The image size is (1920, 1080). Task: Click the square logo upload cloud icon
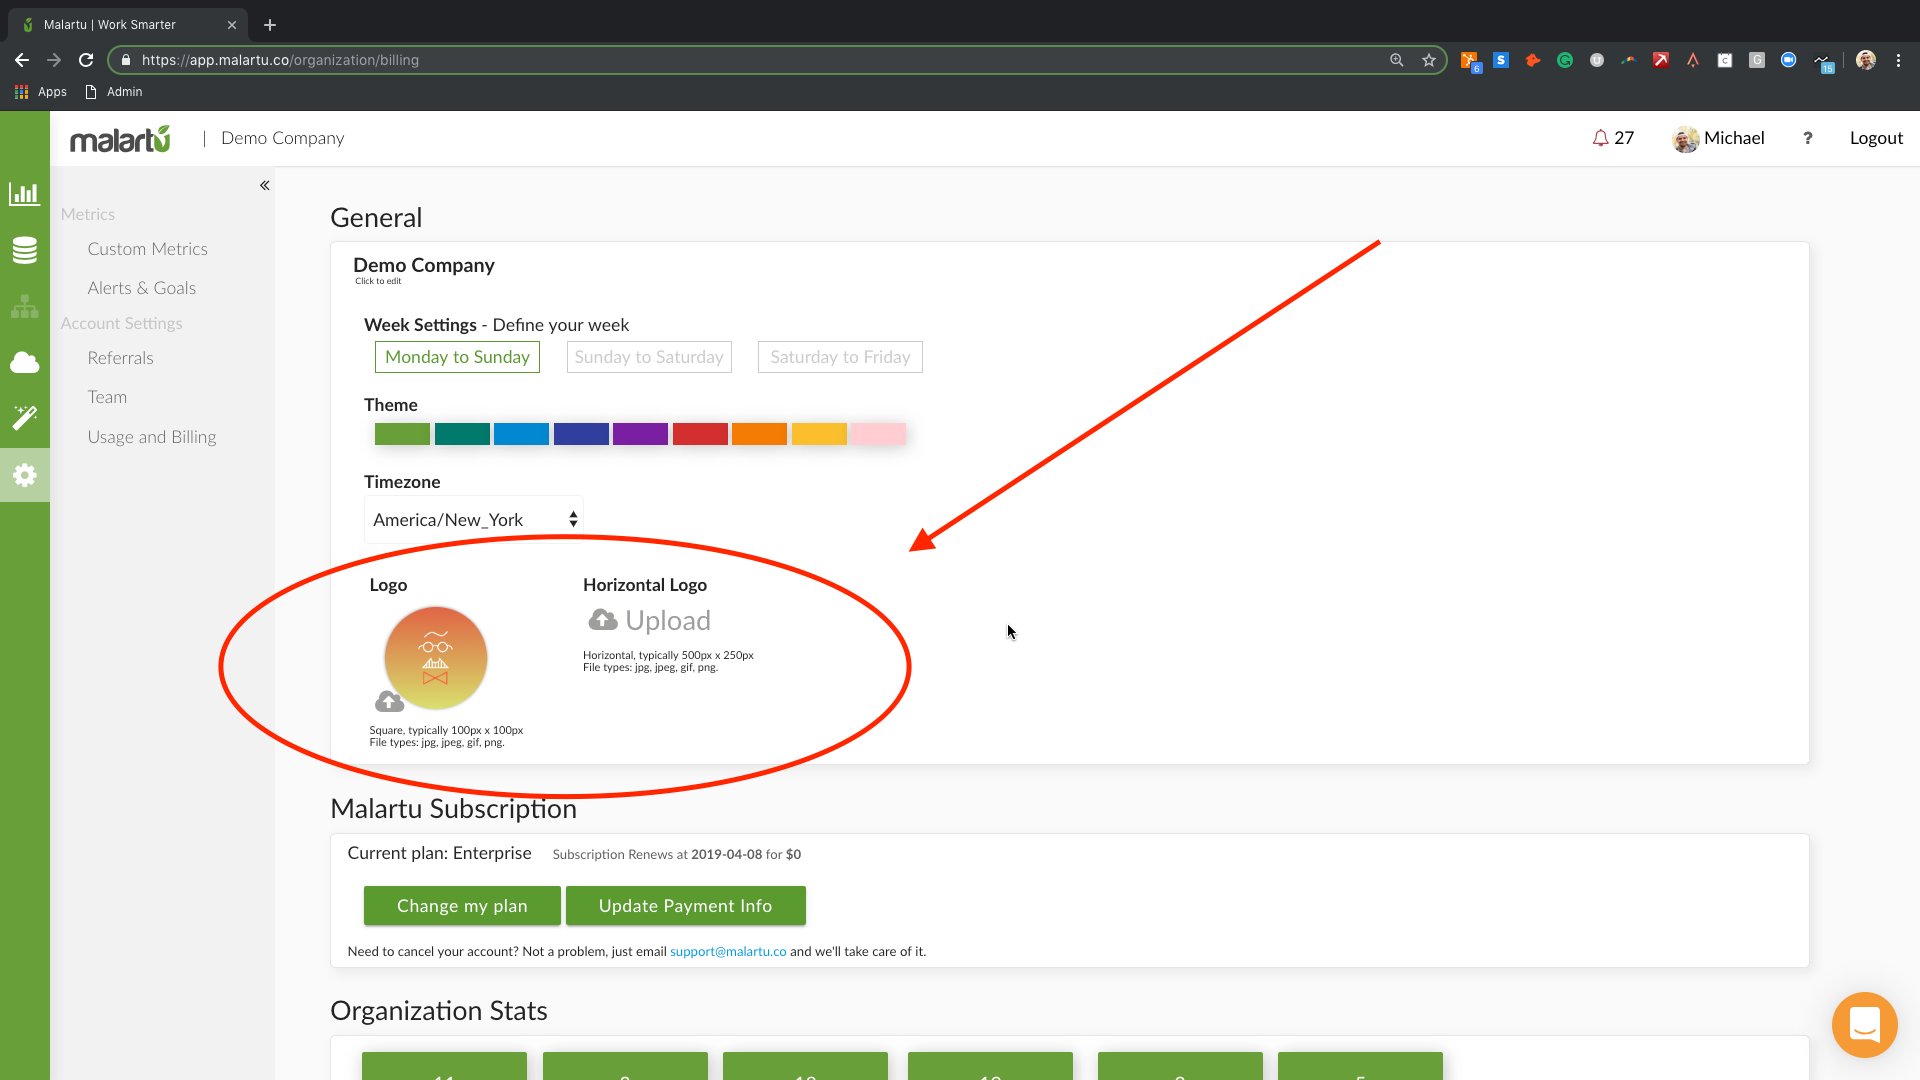coord(389,702)
